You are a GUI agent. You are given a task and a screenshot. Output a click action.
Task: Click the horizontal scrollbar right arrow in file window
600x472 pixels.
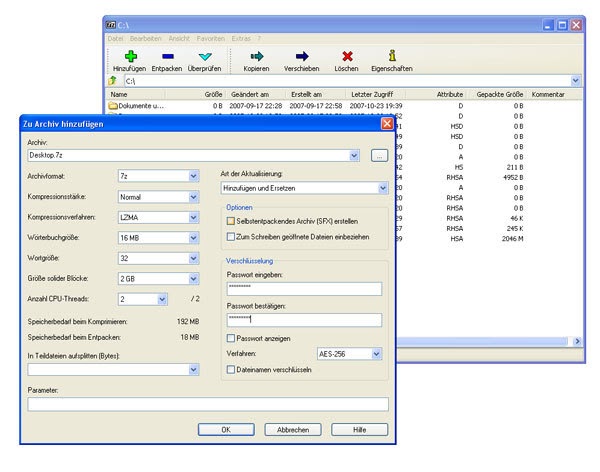[577, 341]
